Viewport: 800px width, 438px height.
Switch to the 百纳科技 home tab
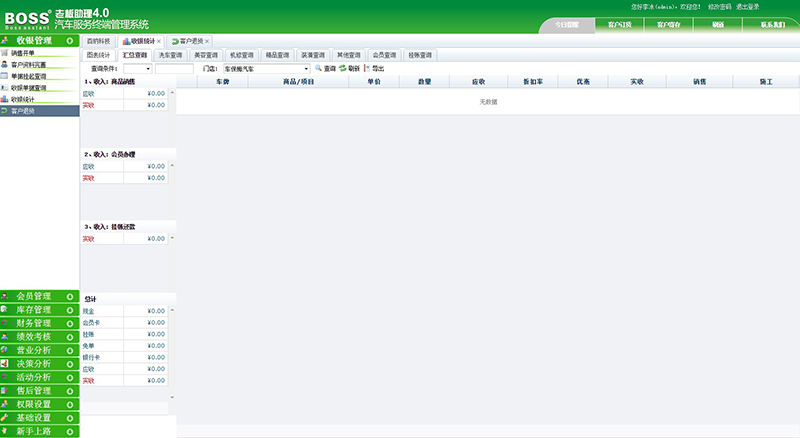point(98,41)
